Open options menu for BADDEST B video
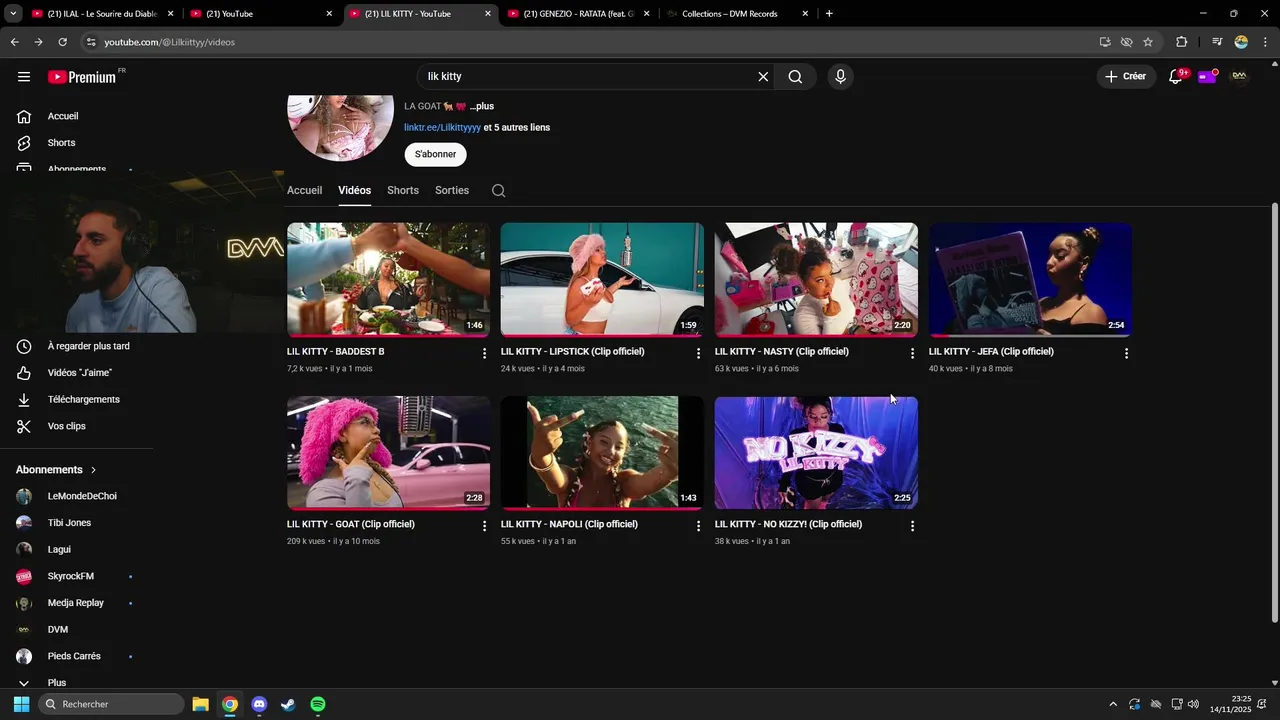This screenshot has width=1280, height=720. (485, 353)
